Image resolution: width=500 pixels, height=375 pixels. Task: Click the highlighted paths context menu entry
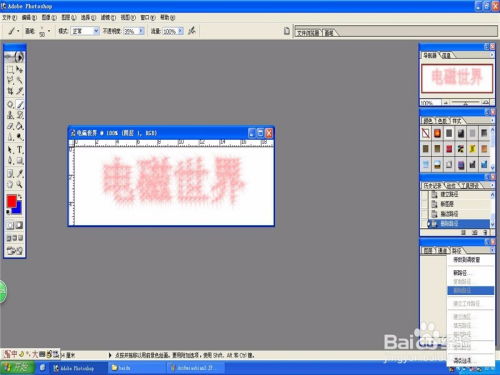[470, 290]
